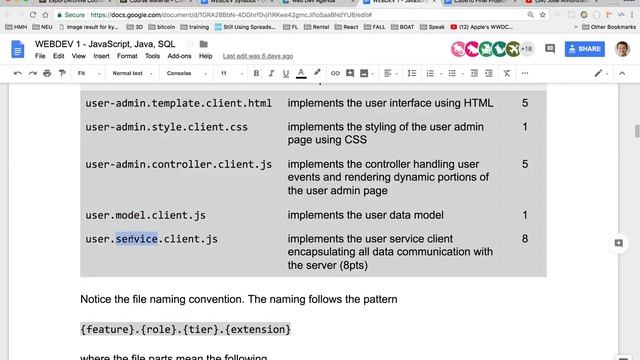
Task: Open Apple's WWDC YouTube bookmark
Action: 481,27
